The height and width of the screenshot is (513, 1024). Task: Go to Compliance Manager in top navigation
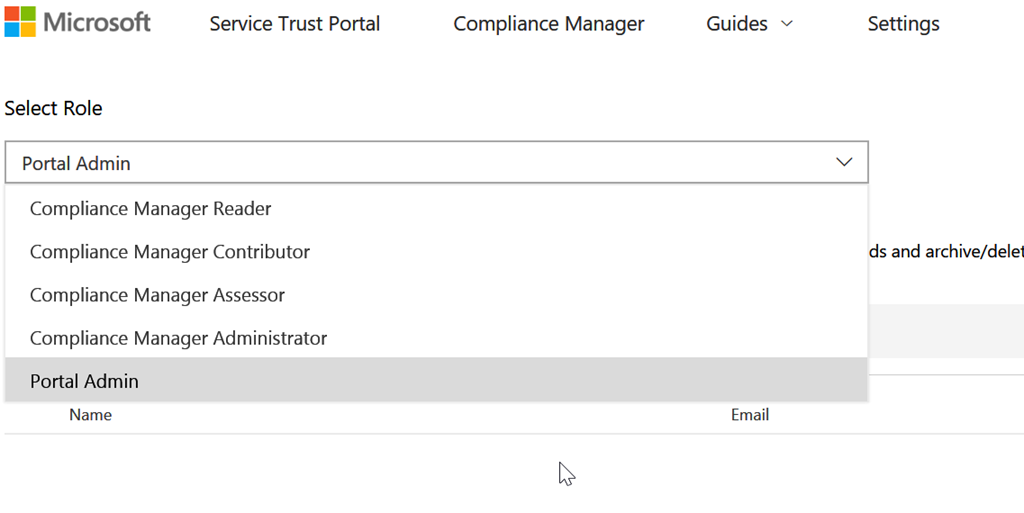[x=548, y=24]
